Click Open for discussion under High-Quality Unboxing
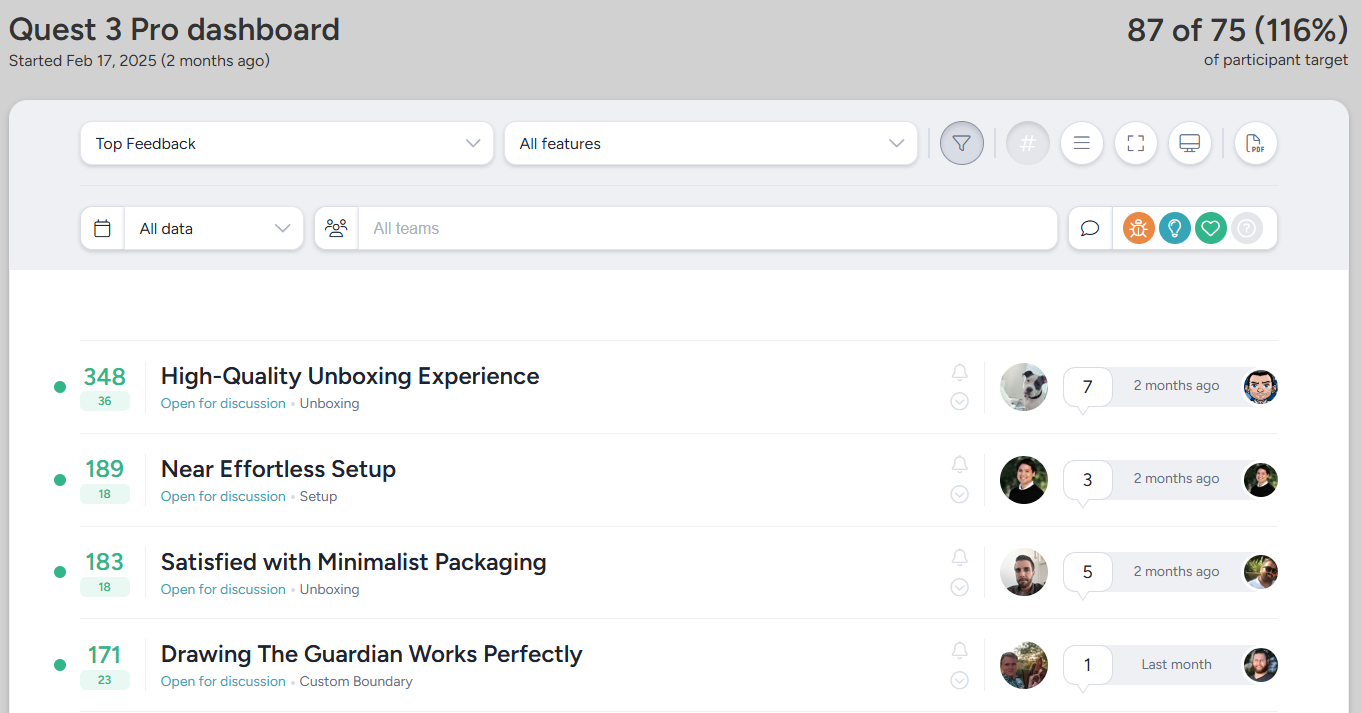The image size is (1362, 713). pos(223,404)
